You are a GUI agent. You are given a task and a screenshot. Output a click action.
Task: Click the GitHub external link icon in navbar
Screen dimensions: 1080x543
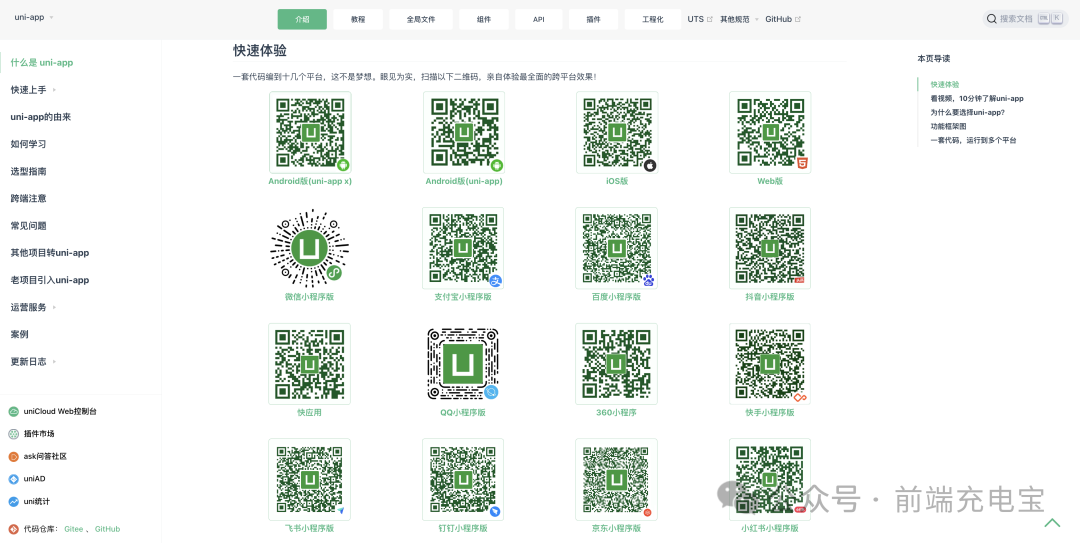click(x=798, y=19)
